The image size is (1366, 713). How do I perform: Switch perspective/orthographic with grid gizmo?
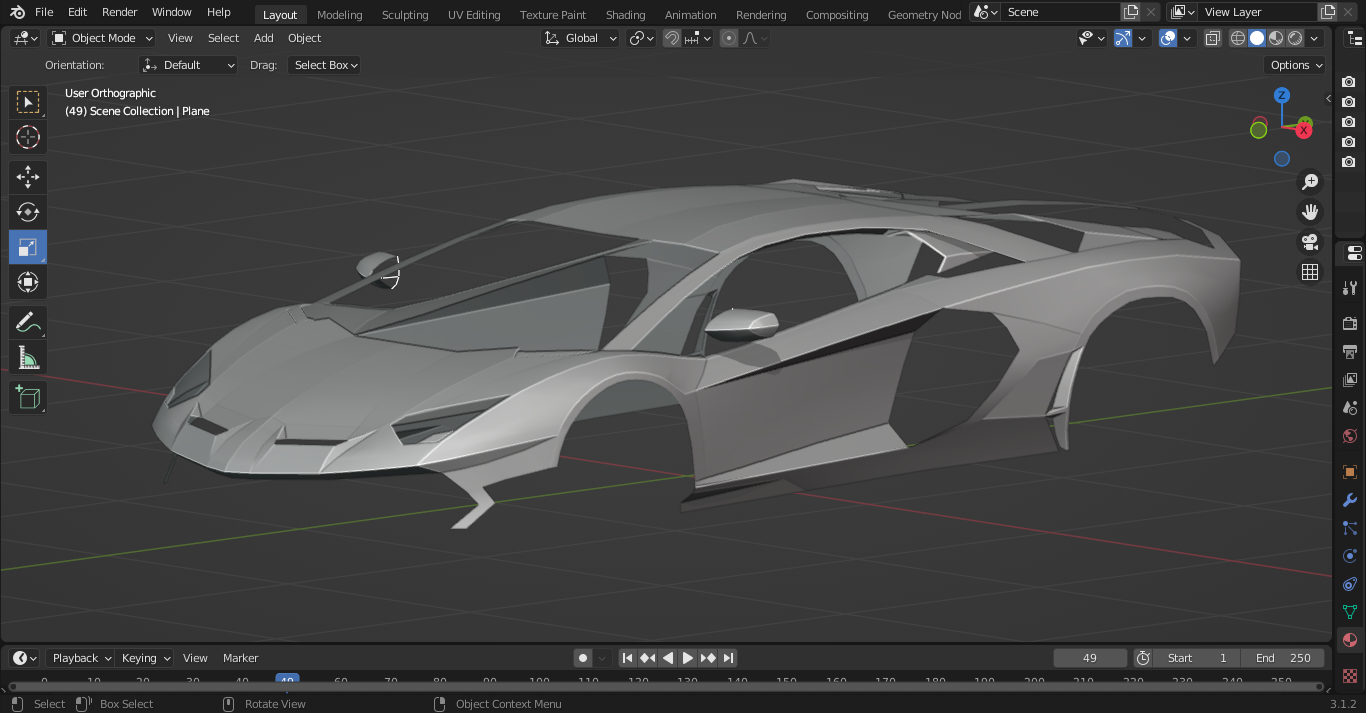click(1310, 272)
